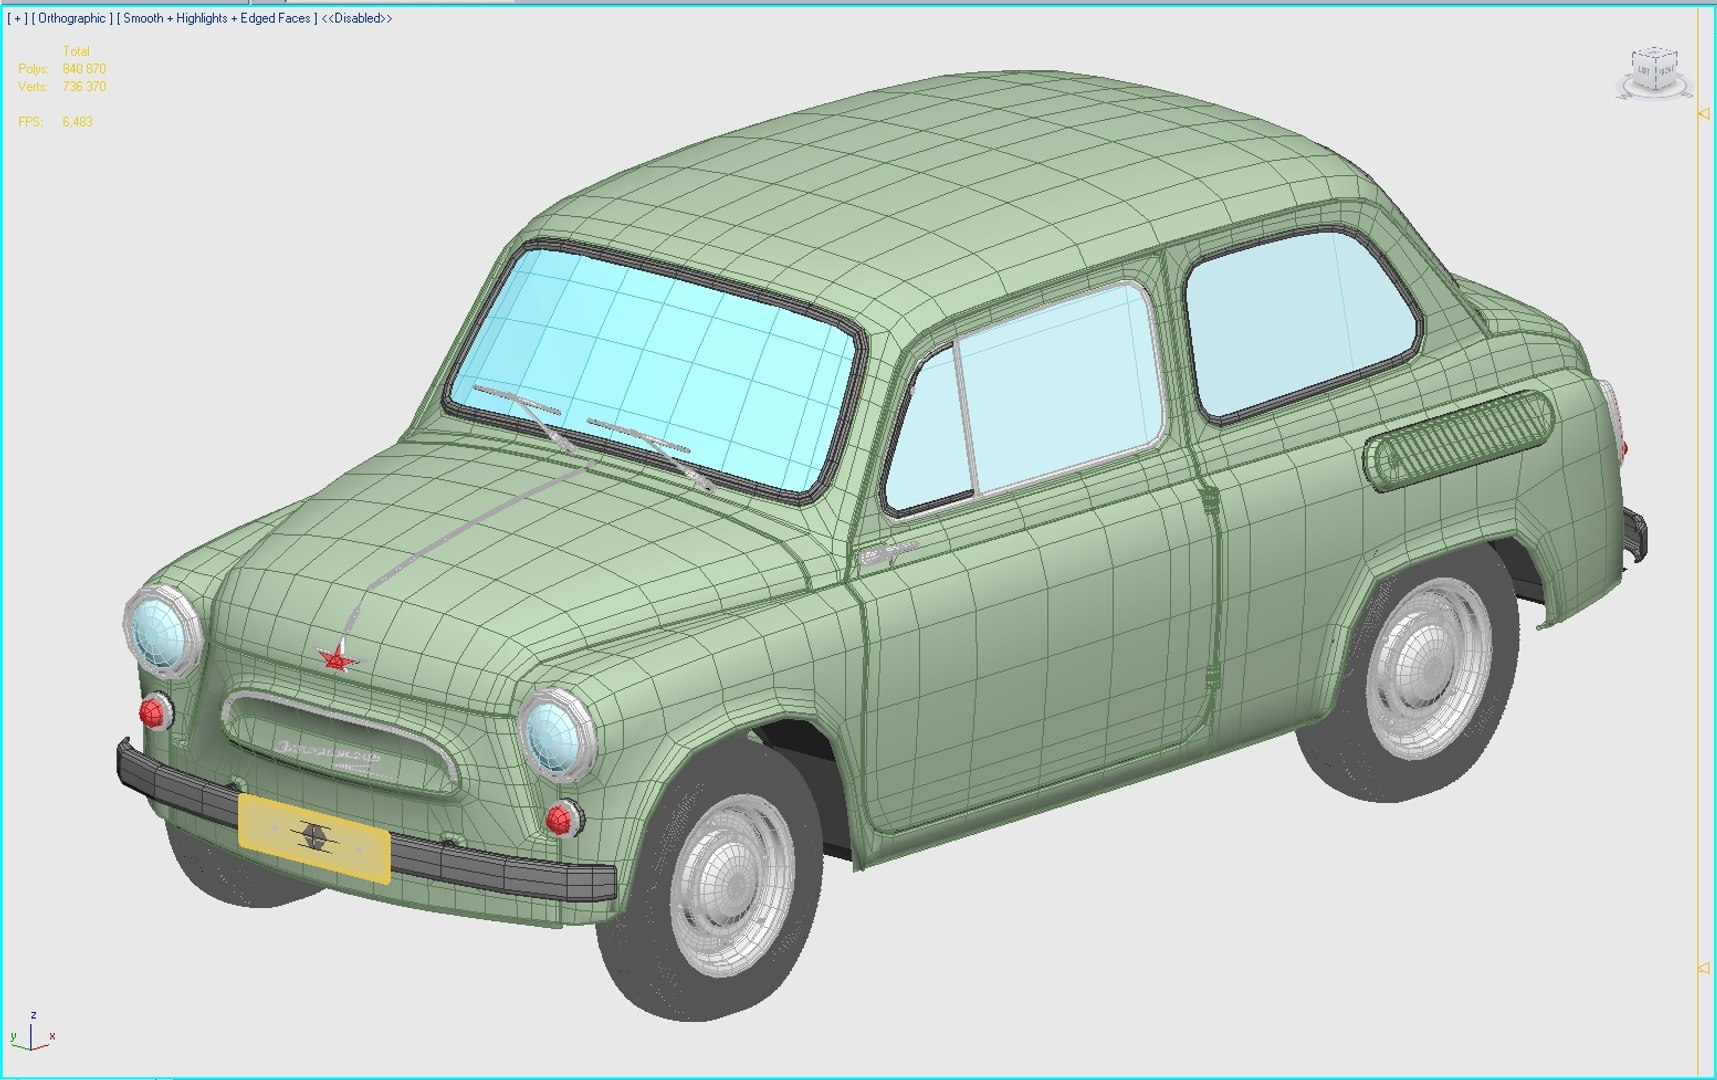Image resolution: width=1717 pixels, height=1080 pixels.
Task: Click the top face of the ViewCube
Action: pyautogui.click(x=1655, y=53)
